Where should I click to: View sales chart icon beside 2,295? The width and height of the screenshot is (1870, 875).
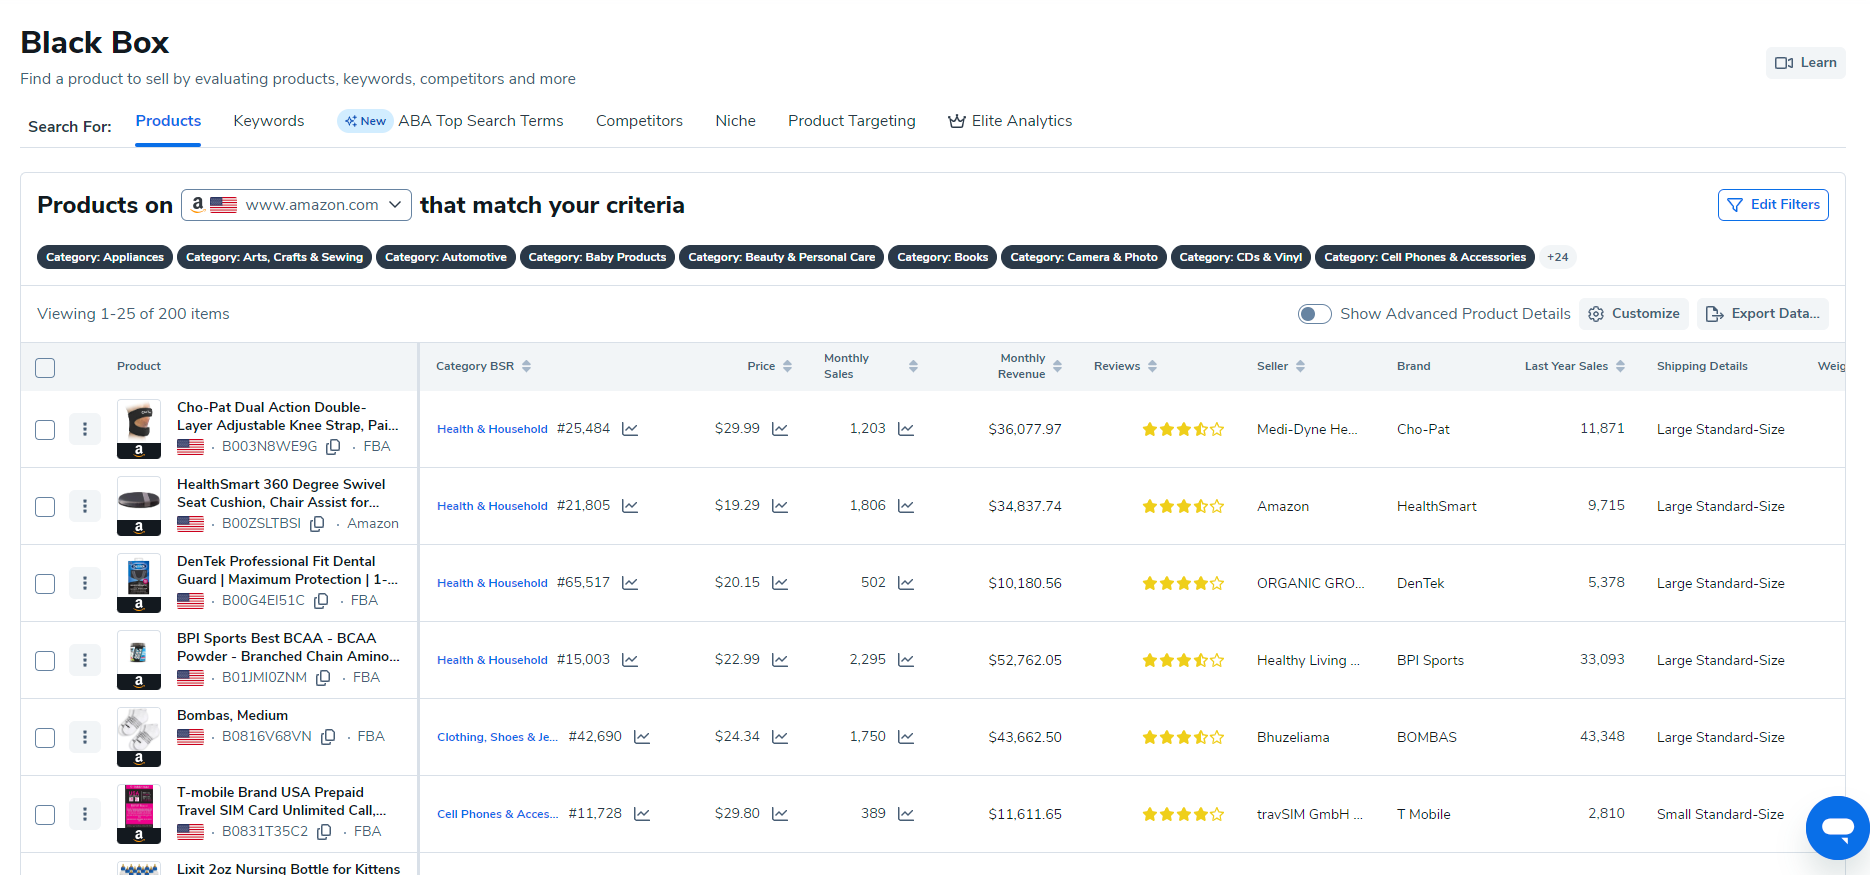[x=906, y=660]
